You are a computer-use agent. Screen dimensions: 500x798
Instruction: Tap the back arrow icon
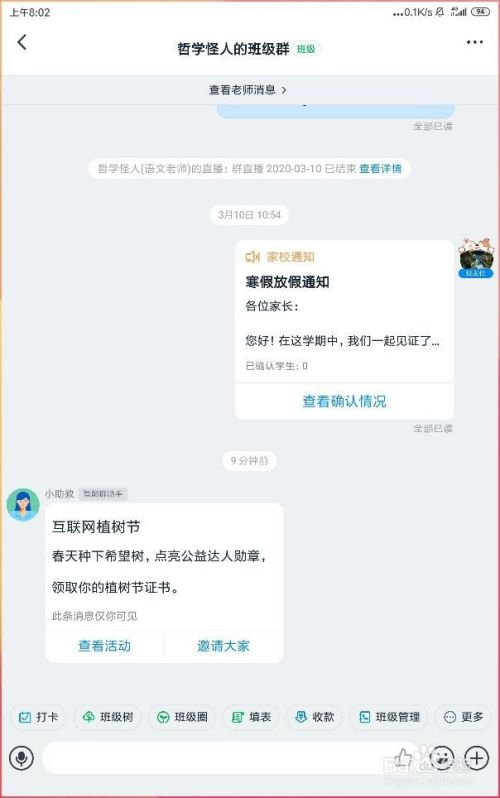21,42
